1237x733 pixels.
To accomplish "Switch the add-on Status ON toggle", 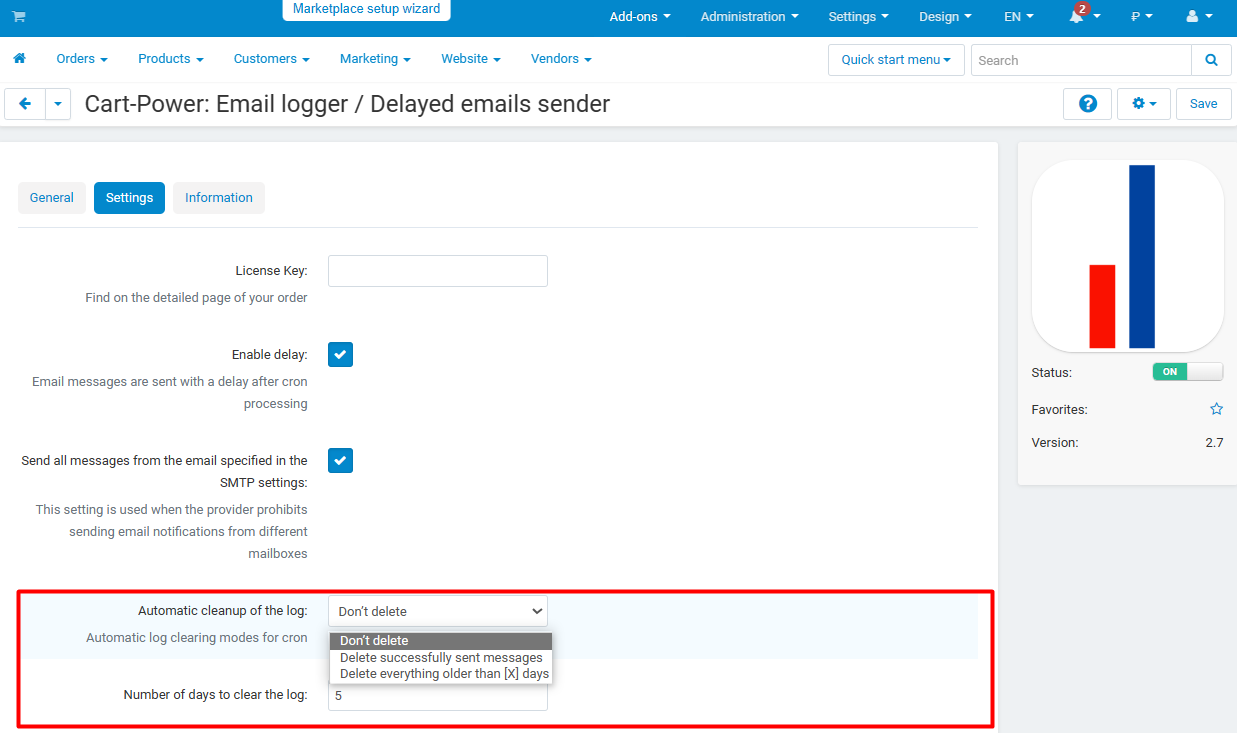I will 1188,372.
